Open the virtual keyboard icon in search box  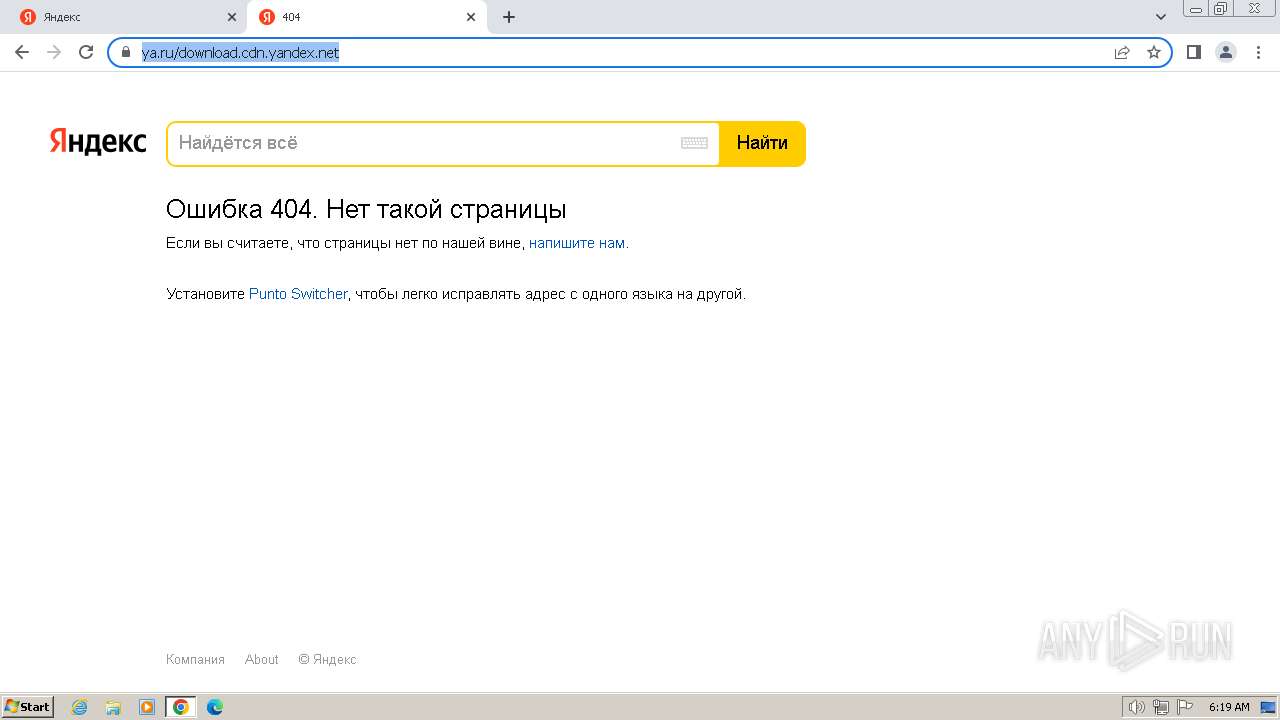pyautogui.click(x=694, y=143)
